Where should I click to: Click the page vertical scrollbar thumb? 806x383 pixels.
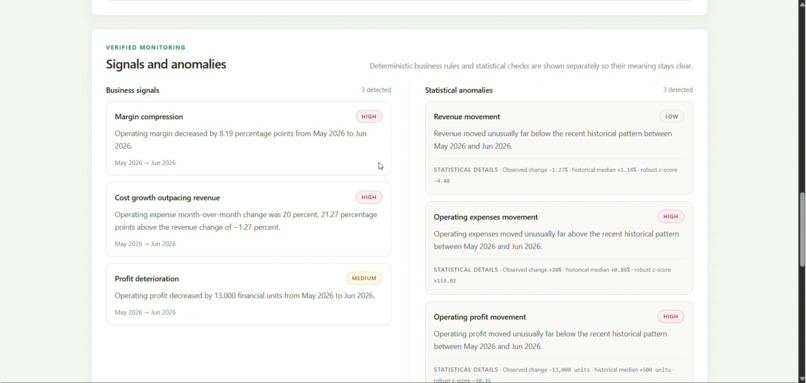[x=802, y=230]
